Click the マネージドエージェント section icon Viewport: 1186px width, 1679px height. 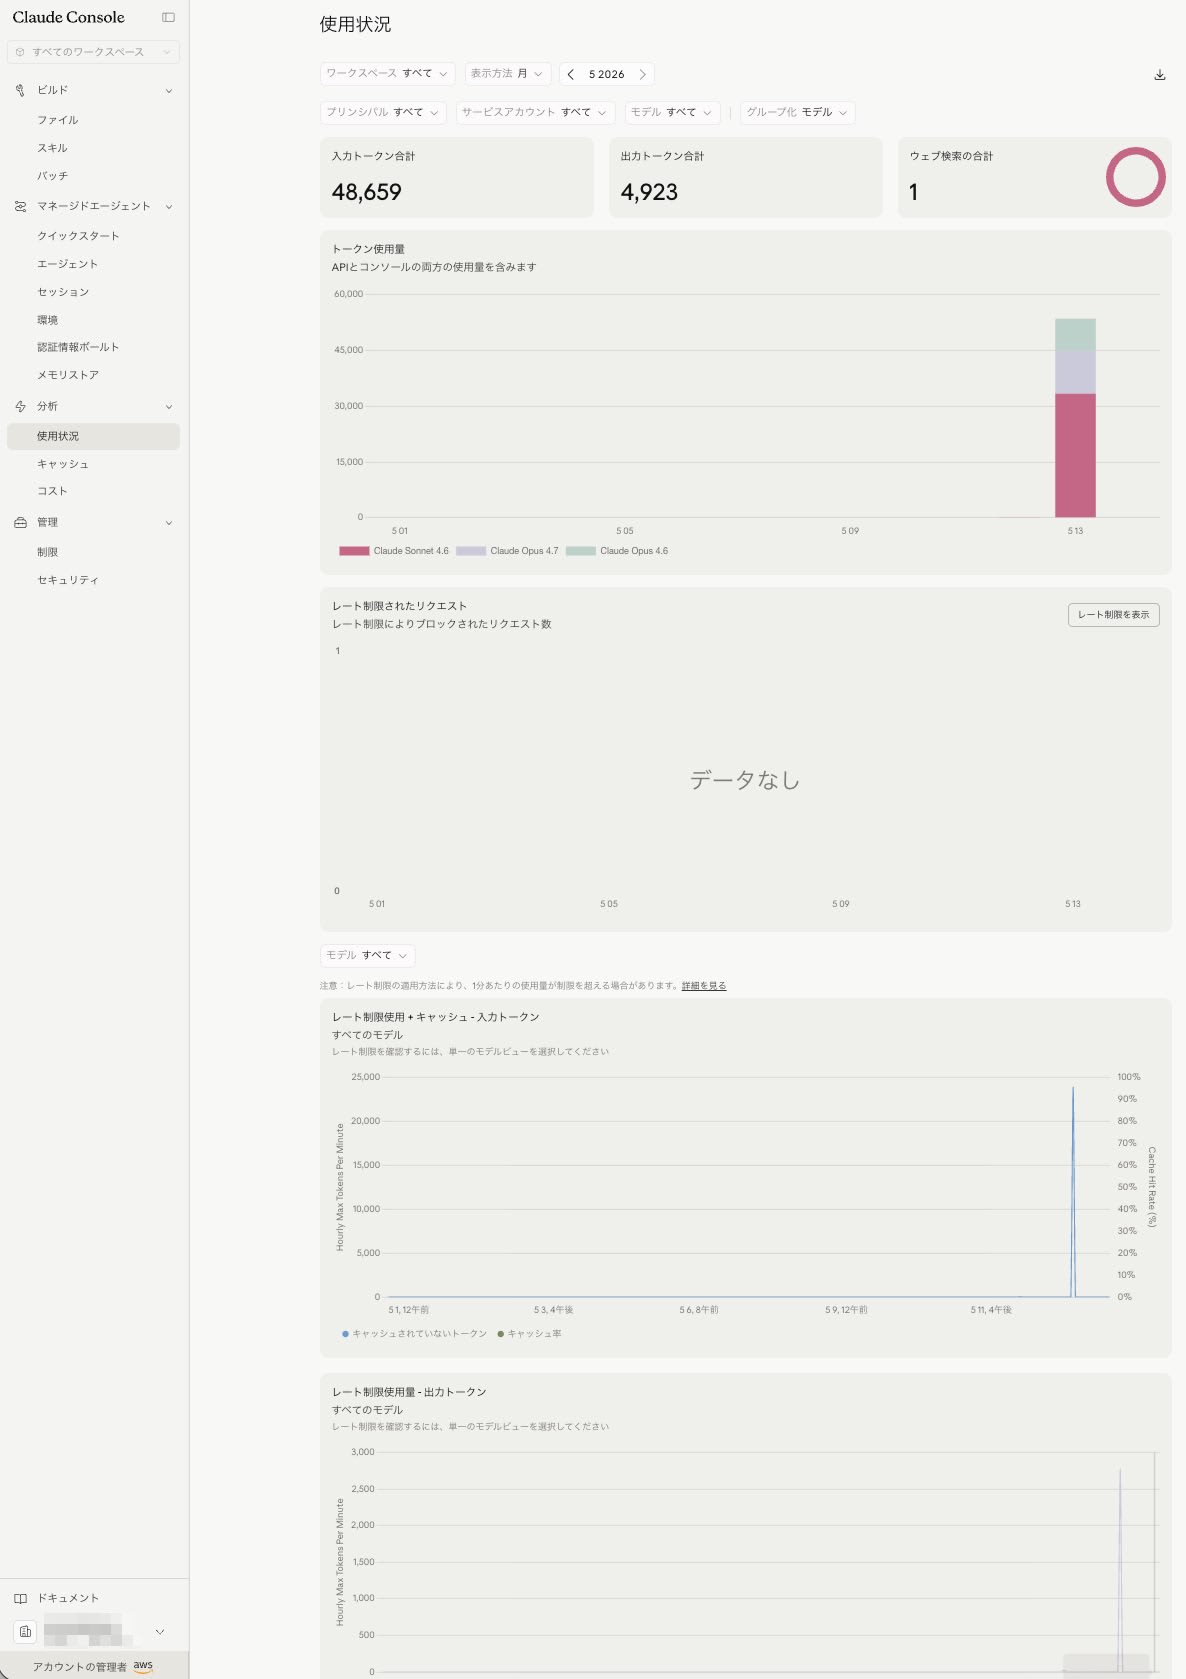(20, 206)
